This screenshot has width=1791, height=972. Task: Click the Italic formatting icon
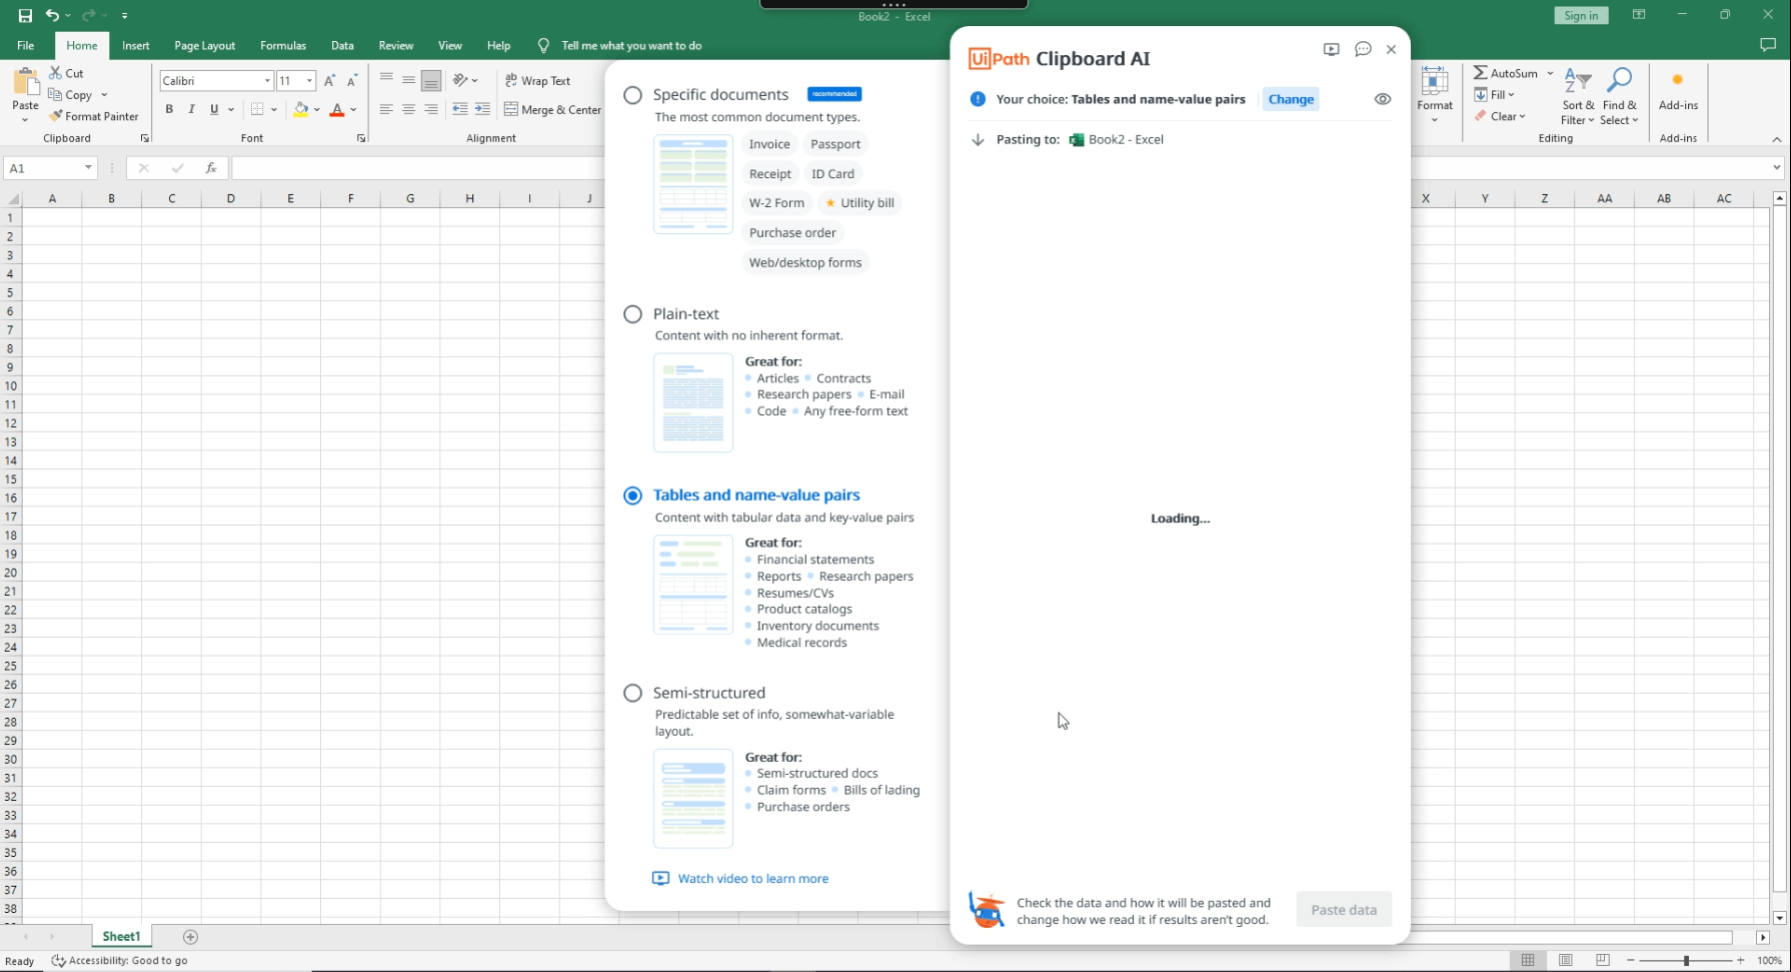pos(191,109)
